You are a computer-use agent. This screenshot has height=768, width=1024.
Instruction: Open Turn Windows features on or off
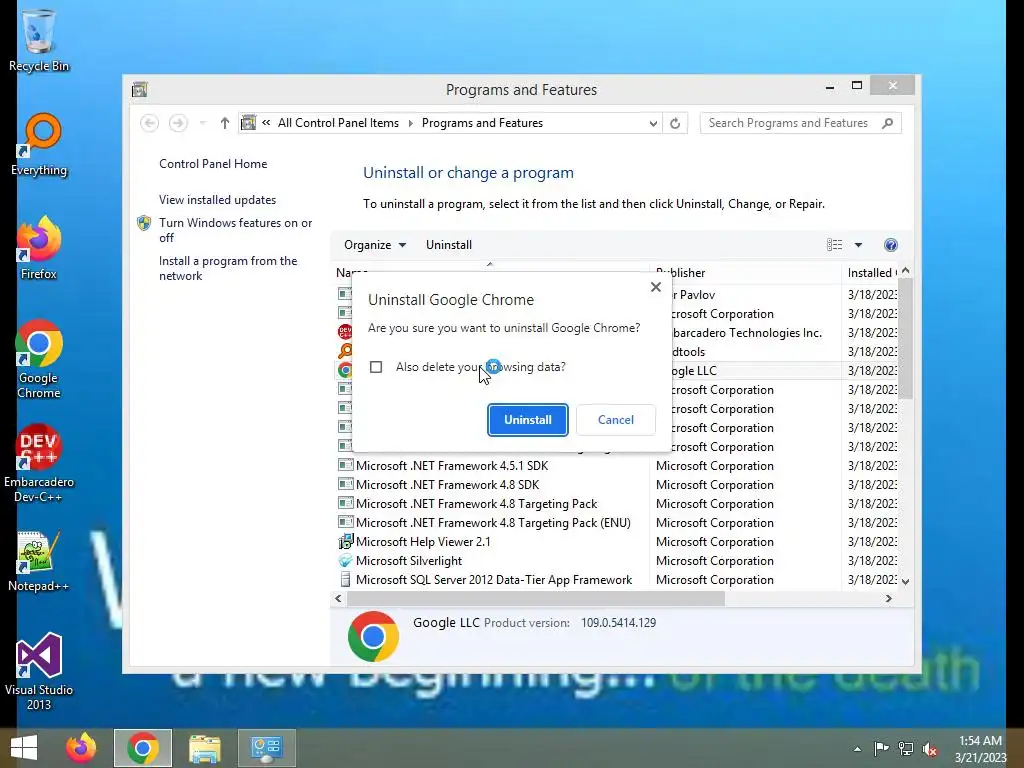point(235,230)
